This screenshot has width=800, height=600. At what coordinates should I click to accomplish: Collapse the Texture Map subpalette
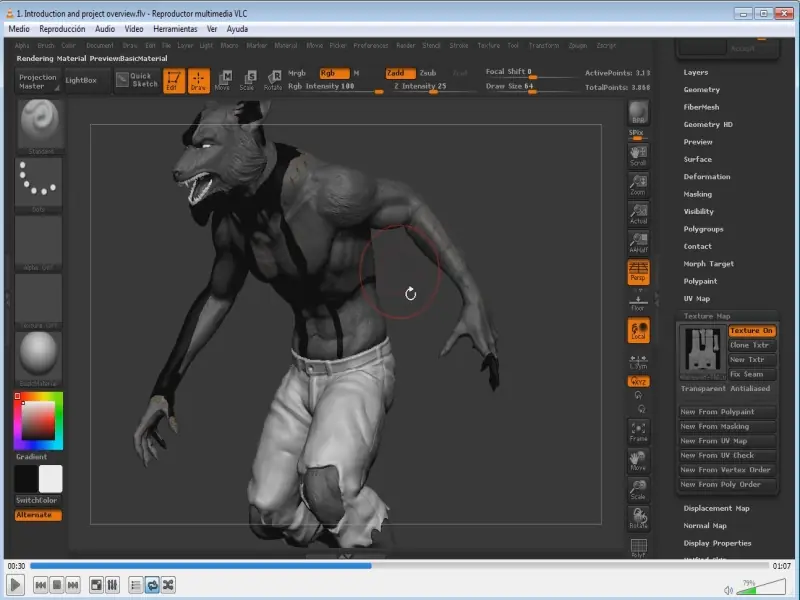tap(707, 316)
